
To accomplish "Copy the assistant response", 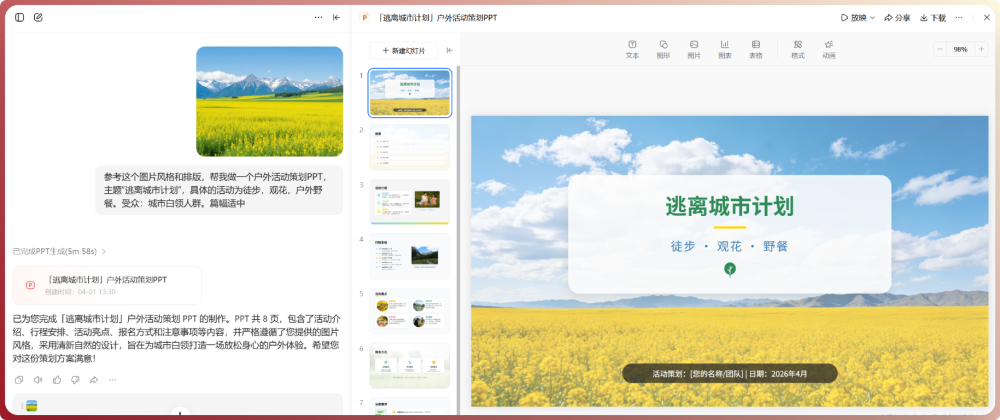I will [x=19, y=380].
